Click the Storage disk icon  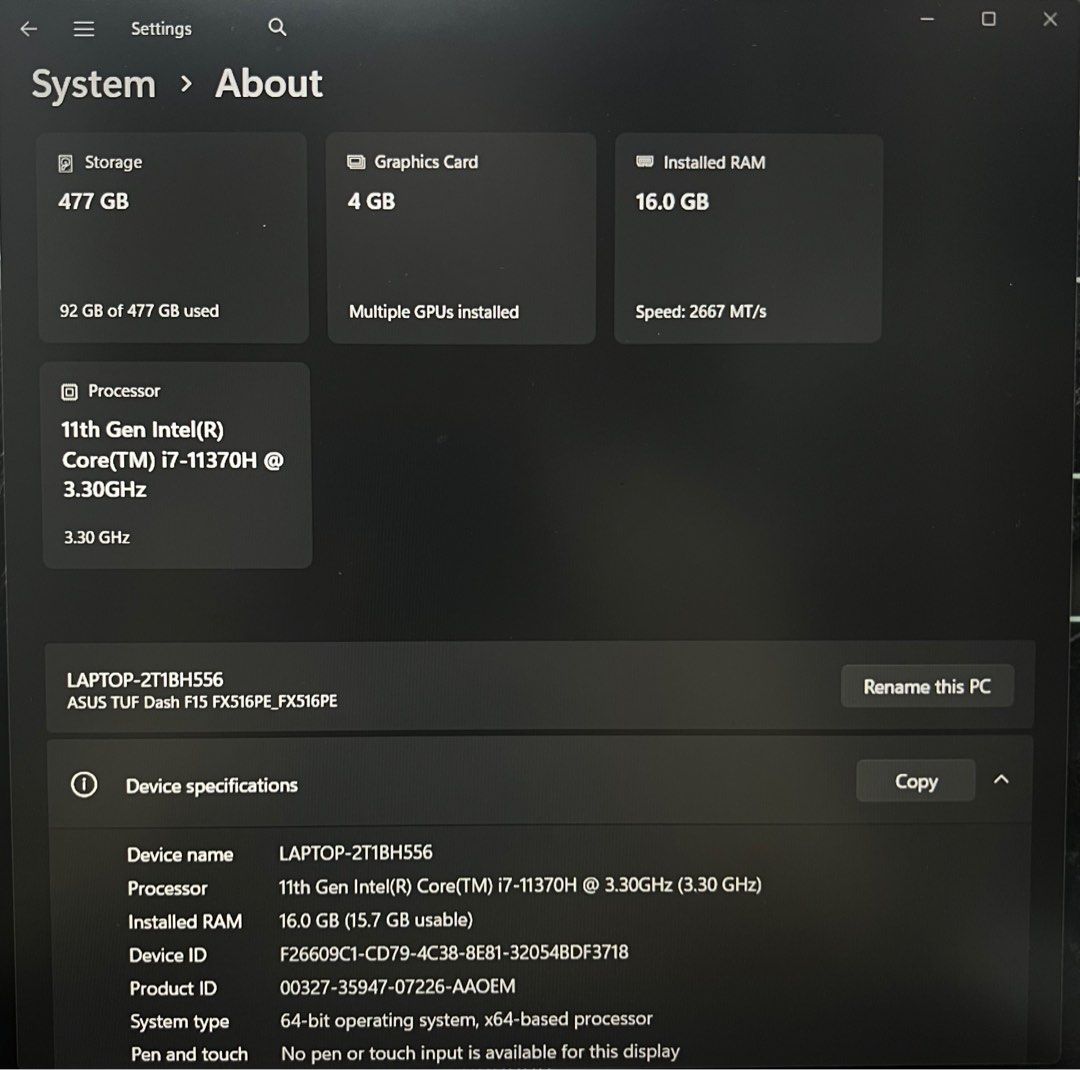(66, 161)
